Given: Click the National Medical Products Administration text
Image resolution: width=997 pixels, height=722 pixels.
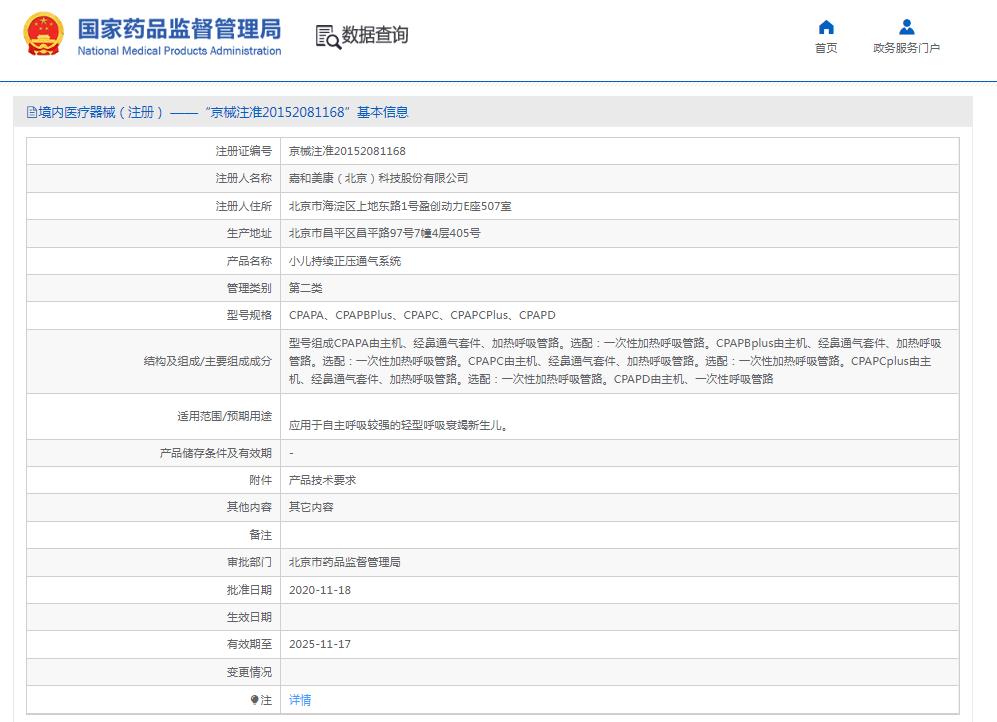Looking at the screenshot, I should 179,51.
